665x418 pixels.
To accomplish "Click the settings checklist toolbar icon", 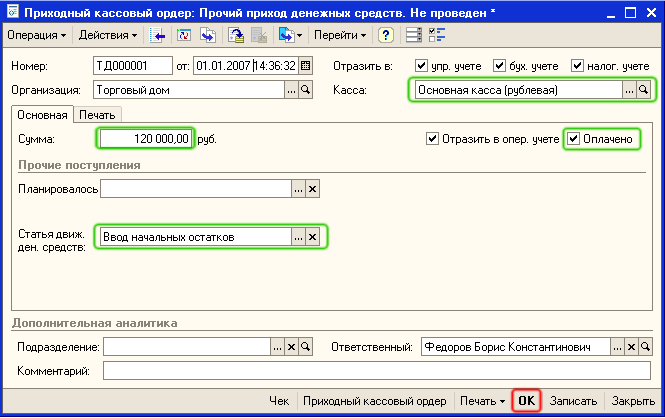I will 437,35.
